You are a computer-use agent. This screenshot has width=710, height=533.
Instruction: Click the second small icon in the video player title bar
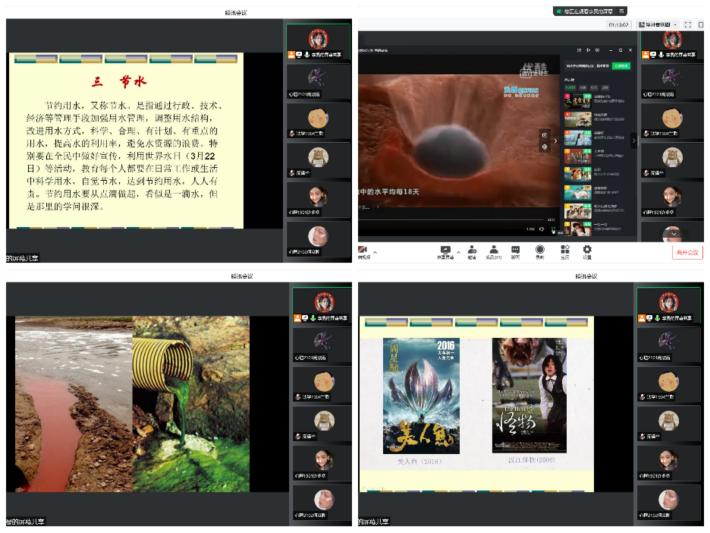click(x=588, y=50)
